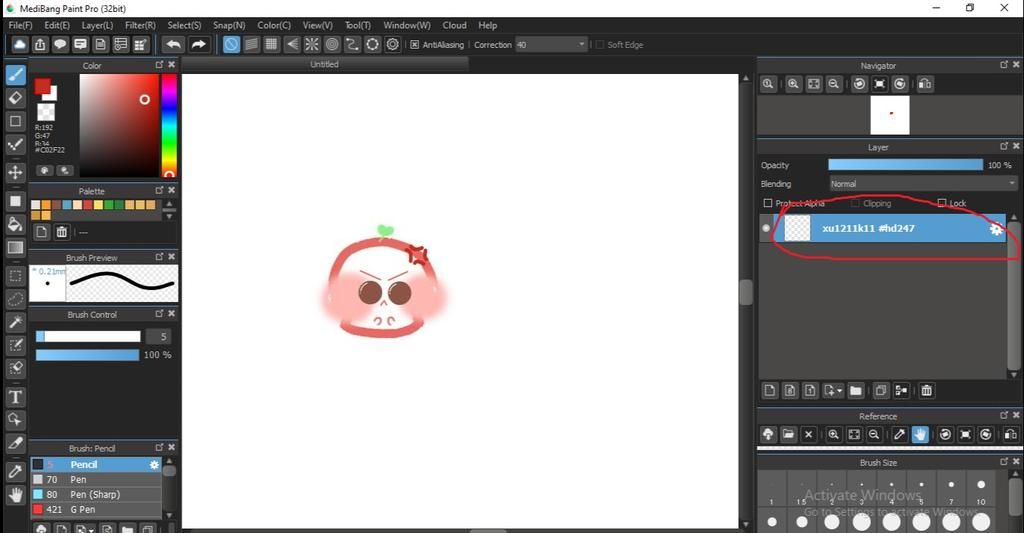Viewport: 1024px width, 533px height.
Task: Open layer settings gear for xu1211k11 layer
Action: 996,229
